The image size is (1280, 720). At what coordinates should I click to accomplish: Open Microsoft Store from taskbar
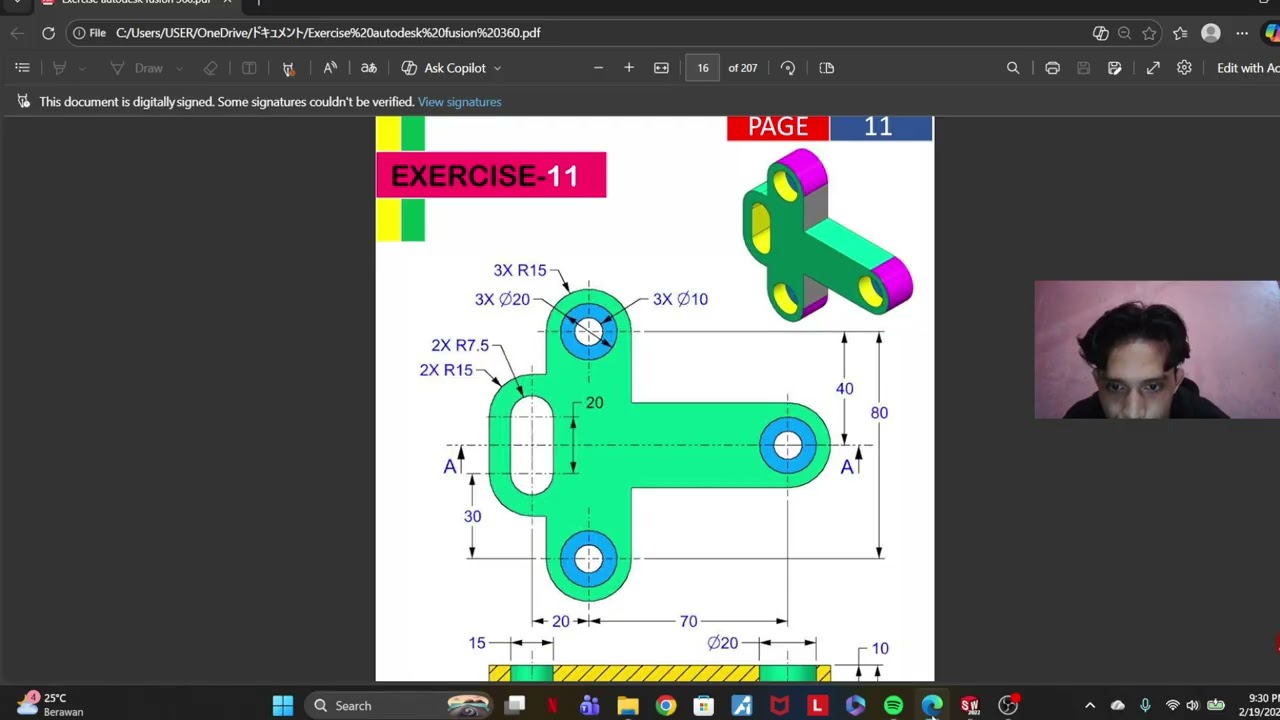(704, 706)
